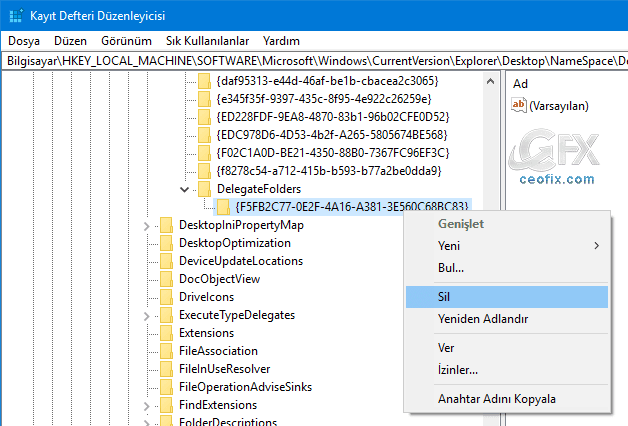Click the registry path address bar
This screenshot has width=628, height=426.
click(x=315, y=61)
